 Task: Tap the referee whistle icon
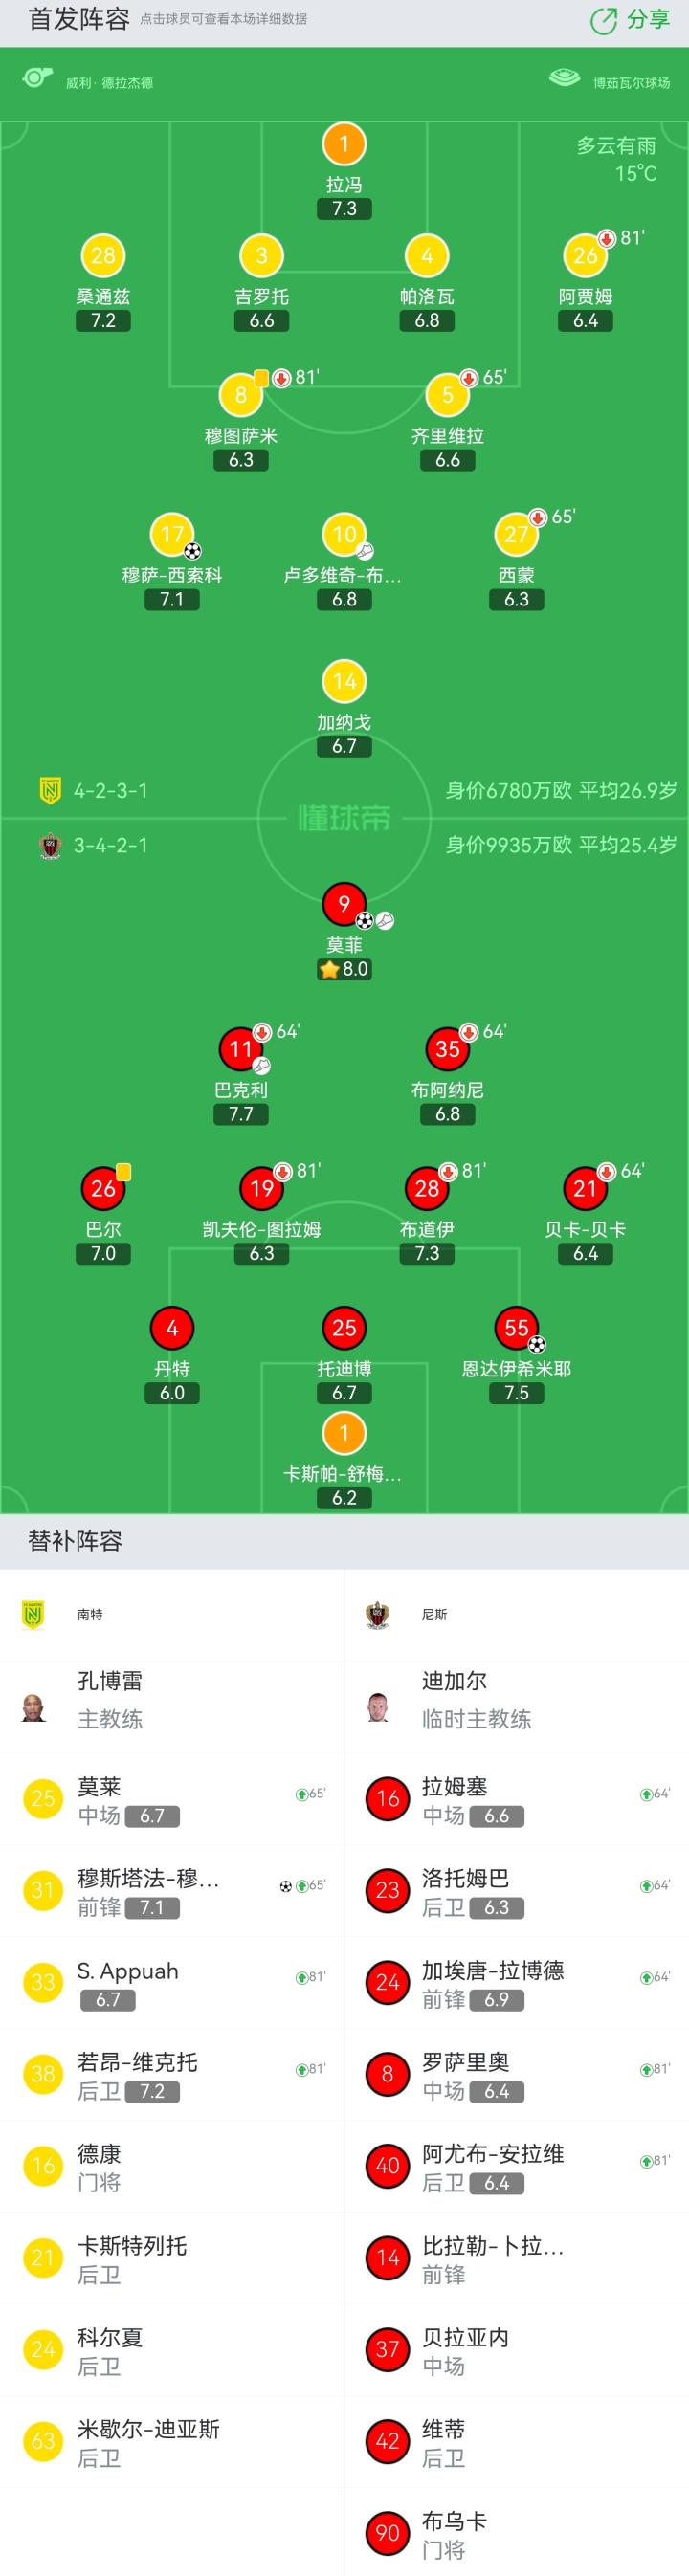(37, 78)
